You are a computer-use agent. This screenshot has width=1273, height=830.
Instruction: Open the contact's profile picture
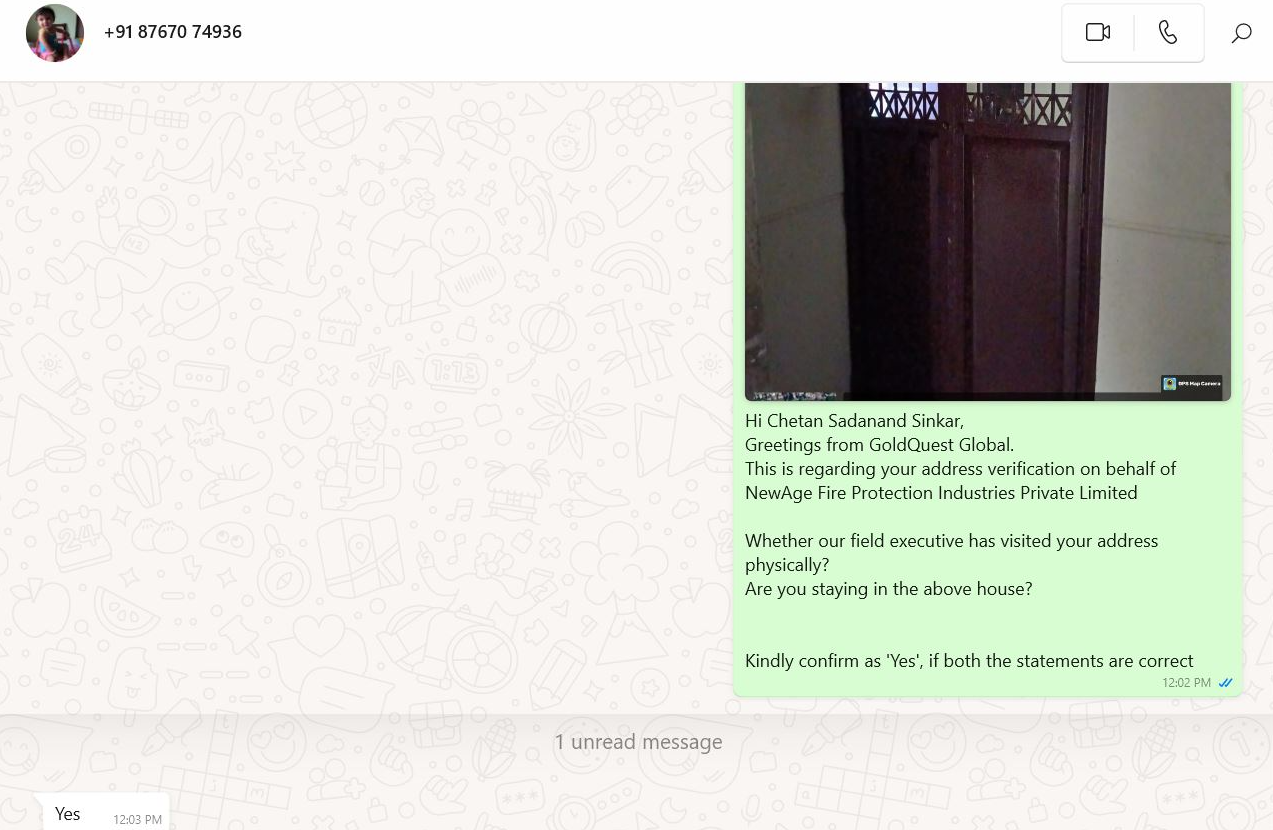coord(55,33)
